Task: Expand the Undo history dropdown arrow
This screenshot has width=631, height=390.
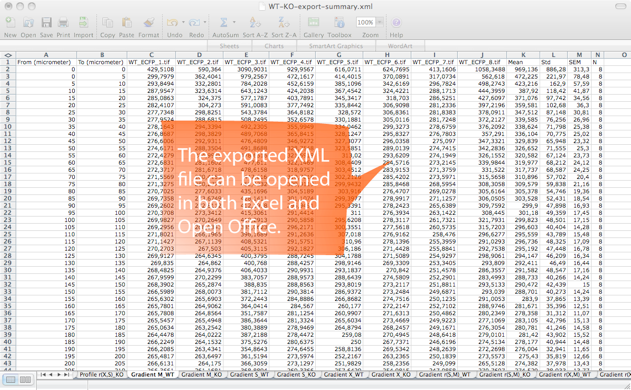Action: 183,22
